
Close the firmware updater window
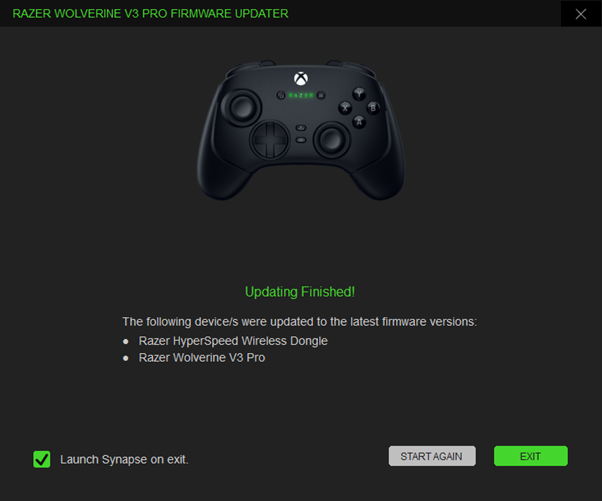pyautogui.click(x=580, y=14)
